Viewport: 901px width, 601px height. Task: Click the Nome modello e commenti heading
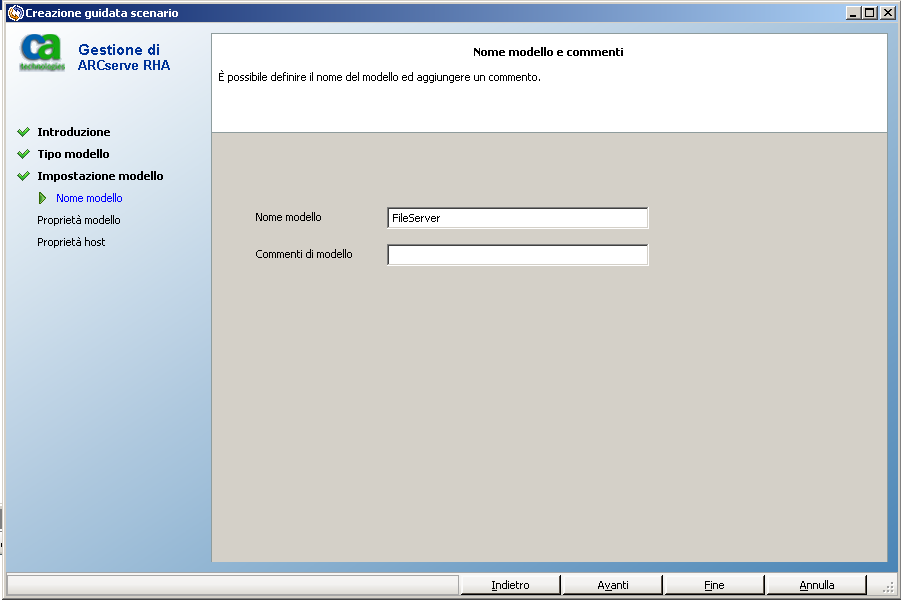click(548, 52)
